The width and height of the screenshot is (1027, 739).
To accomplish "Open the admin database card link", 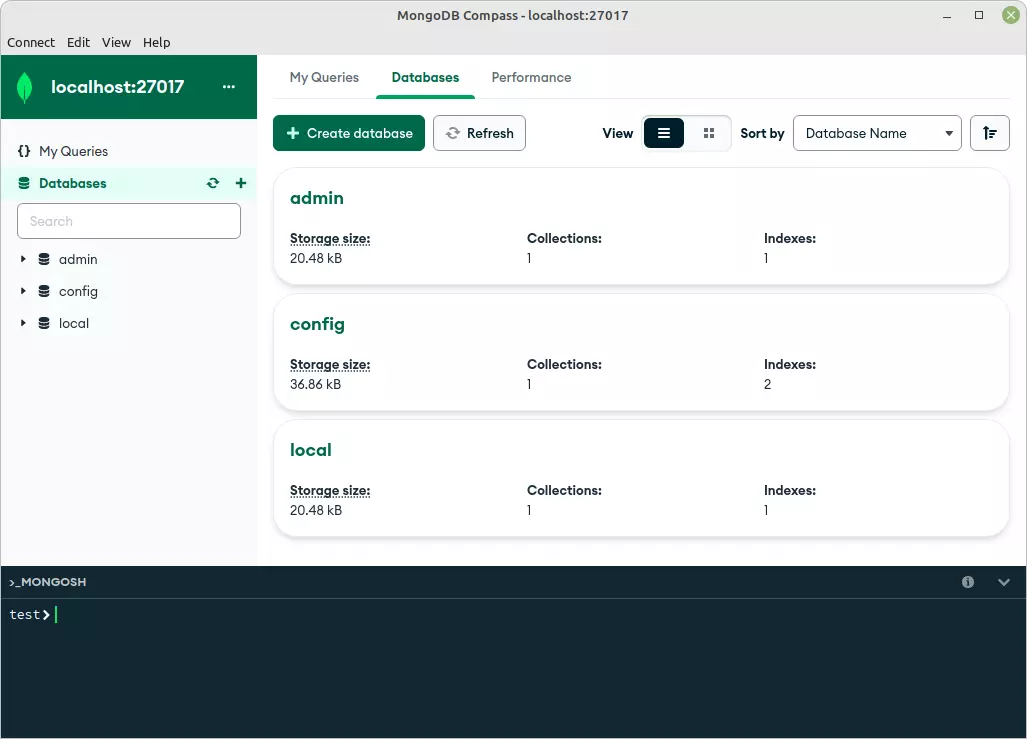I will click(316, 199).
